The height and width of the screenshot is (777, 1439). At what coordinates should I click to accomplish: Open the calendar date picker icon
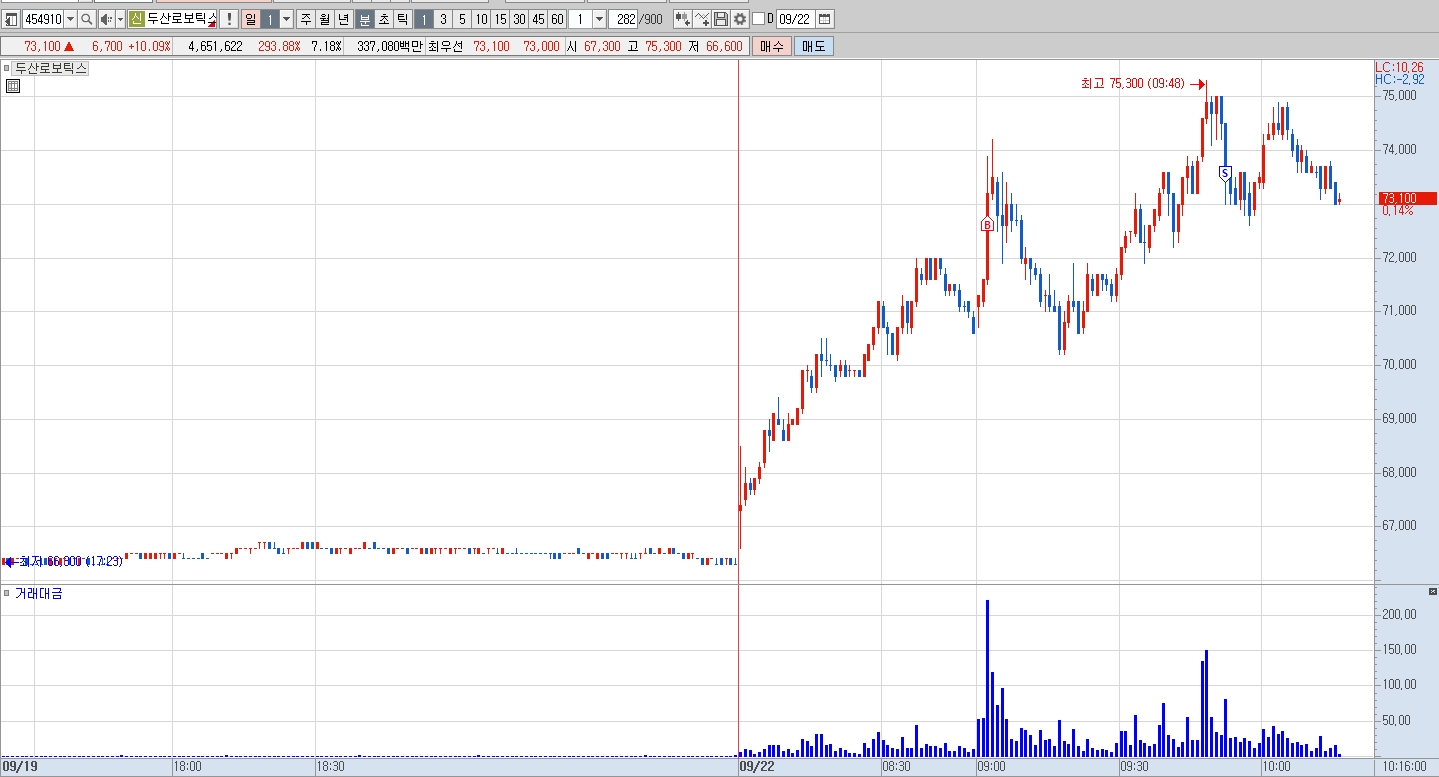(x=825, y=19)
